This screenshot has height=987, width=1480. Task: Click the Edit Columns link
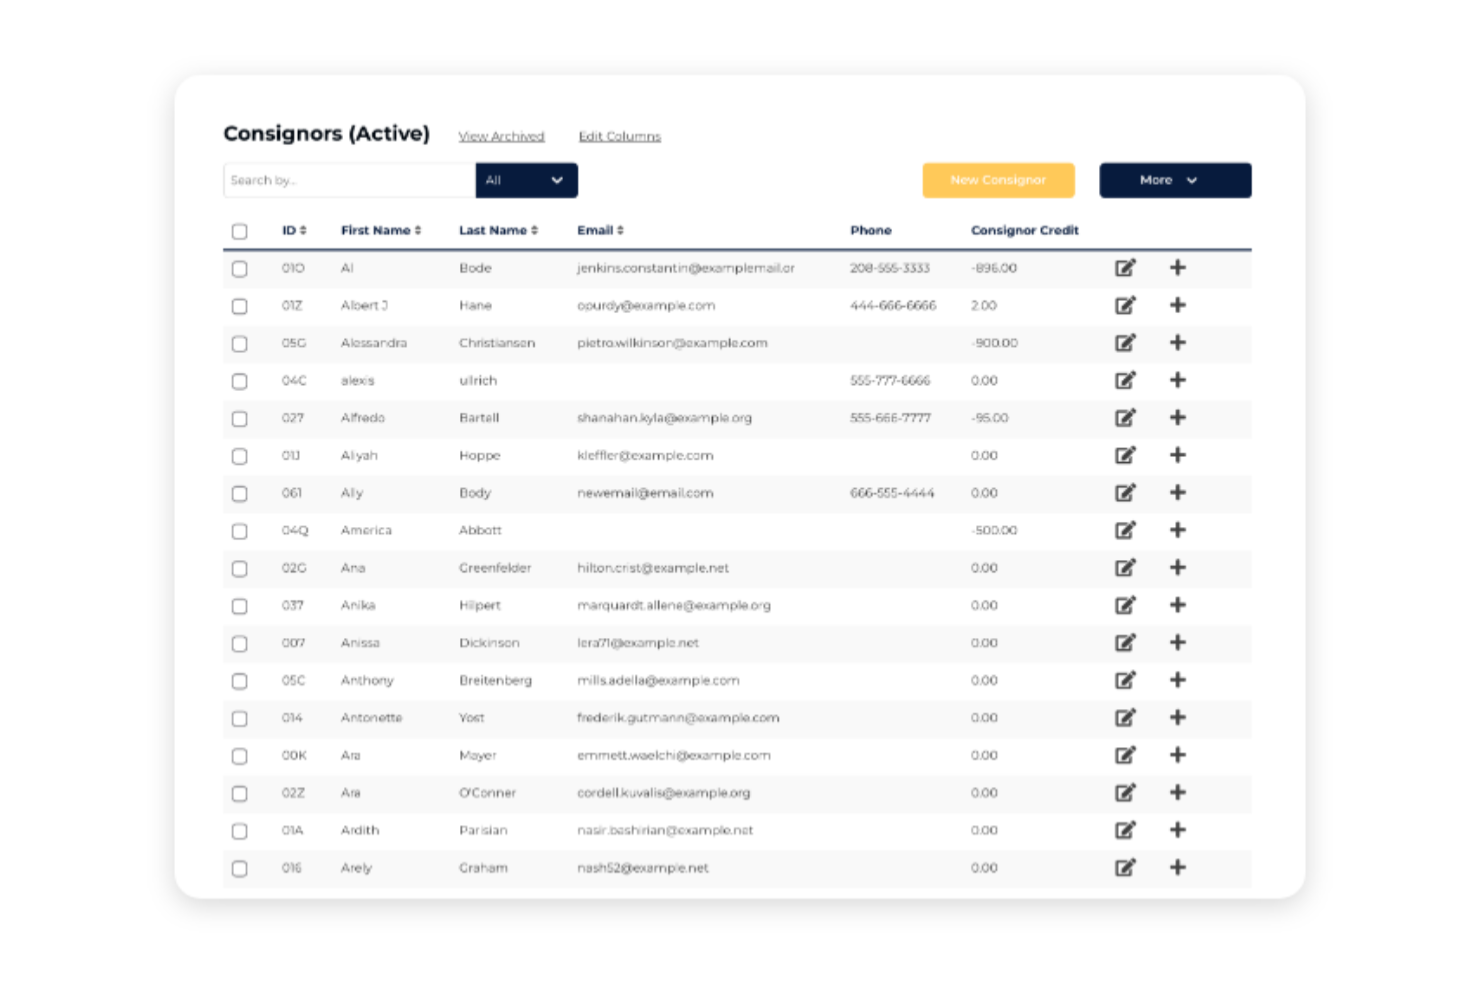click(619, 135)
